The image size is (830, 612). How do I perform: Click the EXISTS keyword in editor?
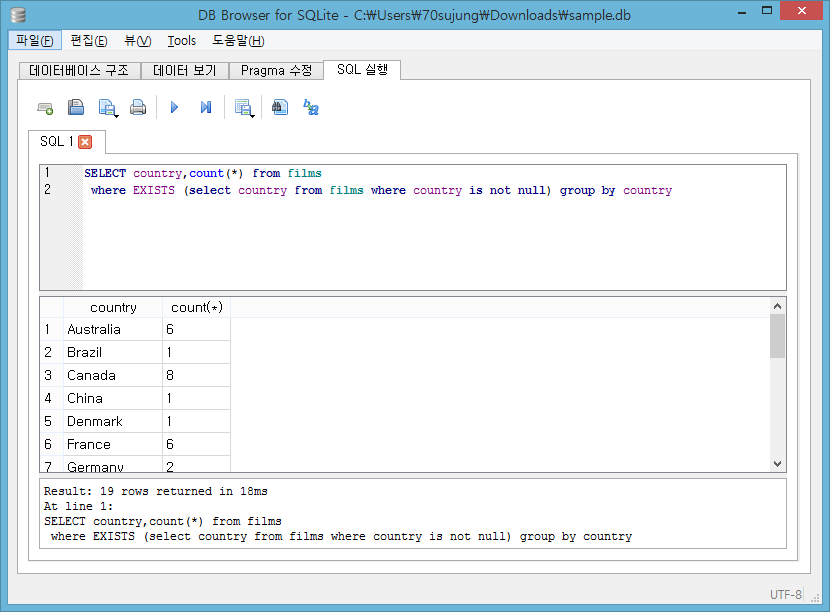[154, 191]
